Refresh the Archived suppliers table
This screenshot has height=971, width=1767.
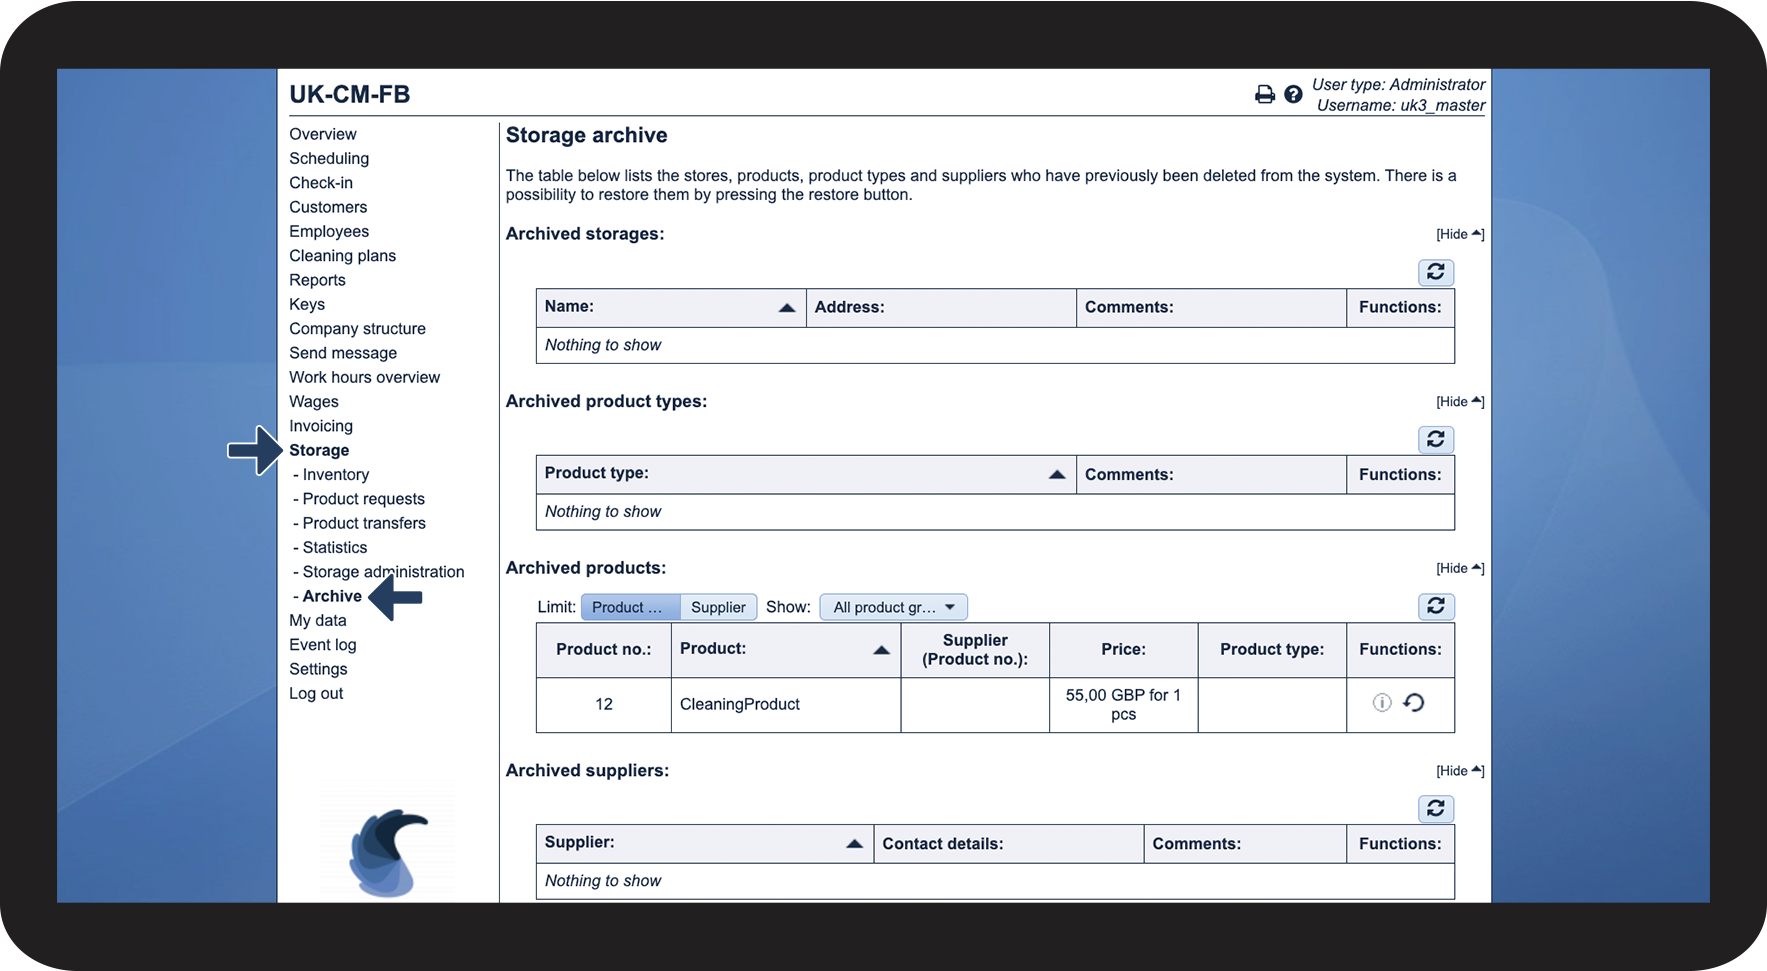coord(1435,809)
